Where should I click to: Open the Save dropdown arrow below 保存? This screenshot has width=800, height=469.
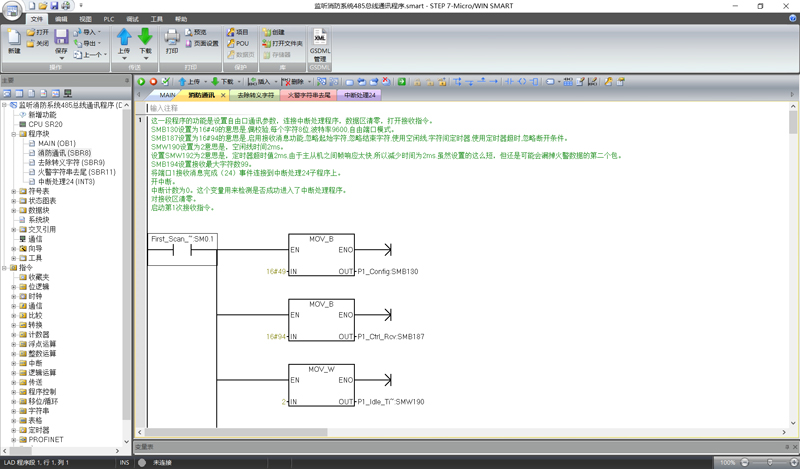61,58
